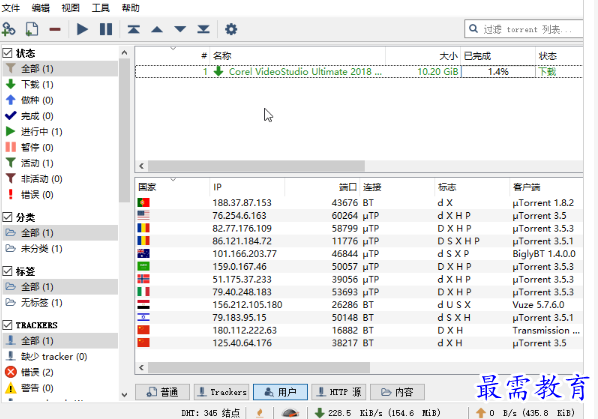
Task: Pause torrents with the pause icon
Action: [x=106, y=29]
